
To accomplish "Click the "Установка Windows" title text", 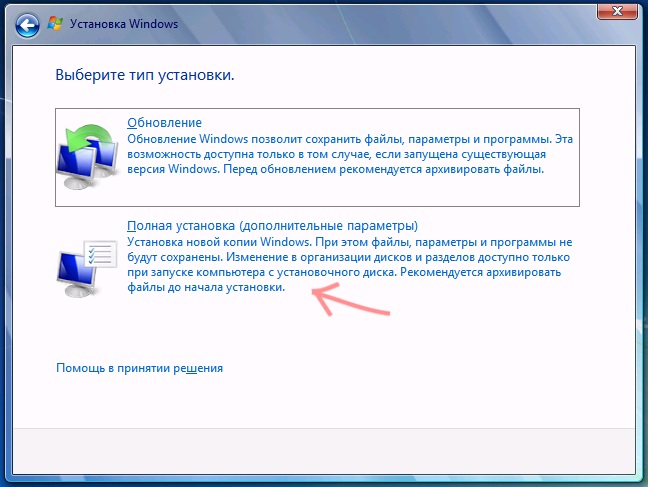I will [x=124, y=24].
